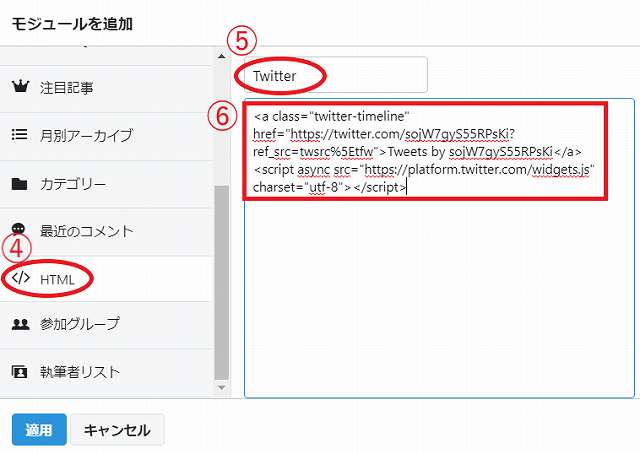640x454 pixels.
Task: Click the code brackets icon beside HTML
Action: point(21,278)
